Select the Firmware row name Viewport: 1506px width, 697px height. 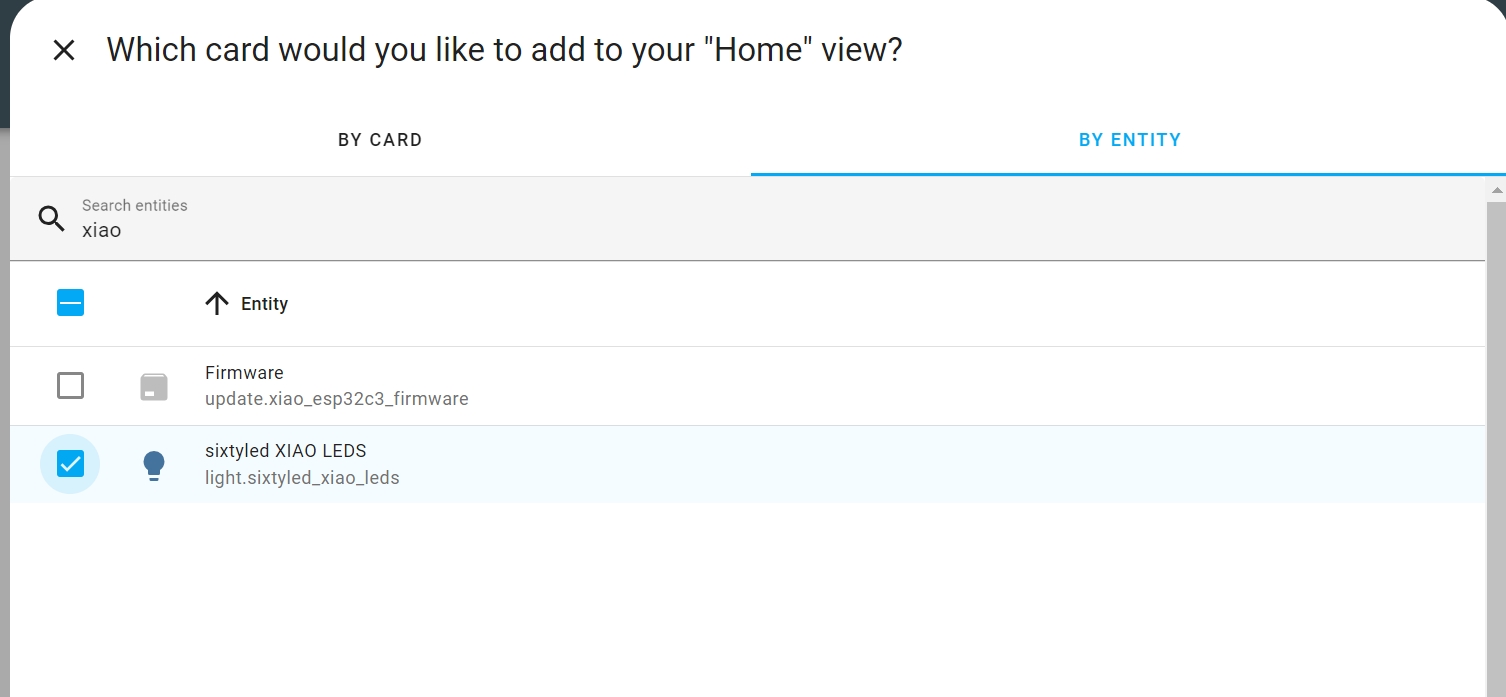point(244,373)
